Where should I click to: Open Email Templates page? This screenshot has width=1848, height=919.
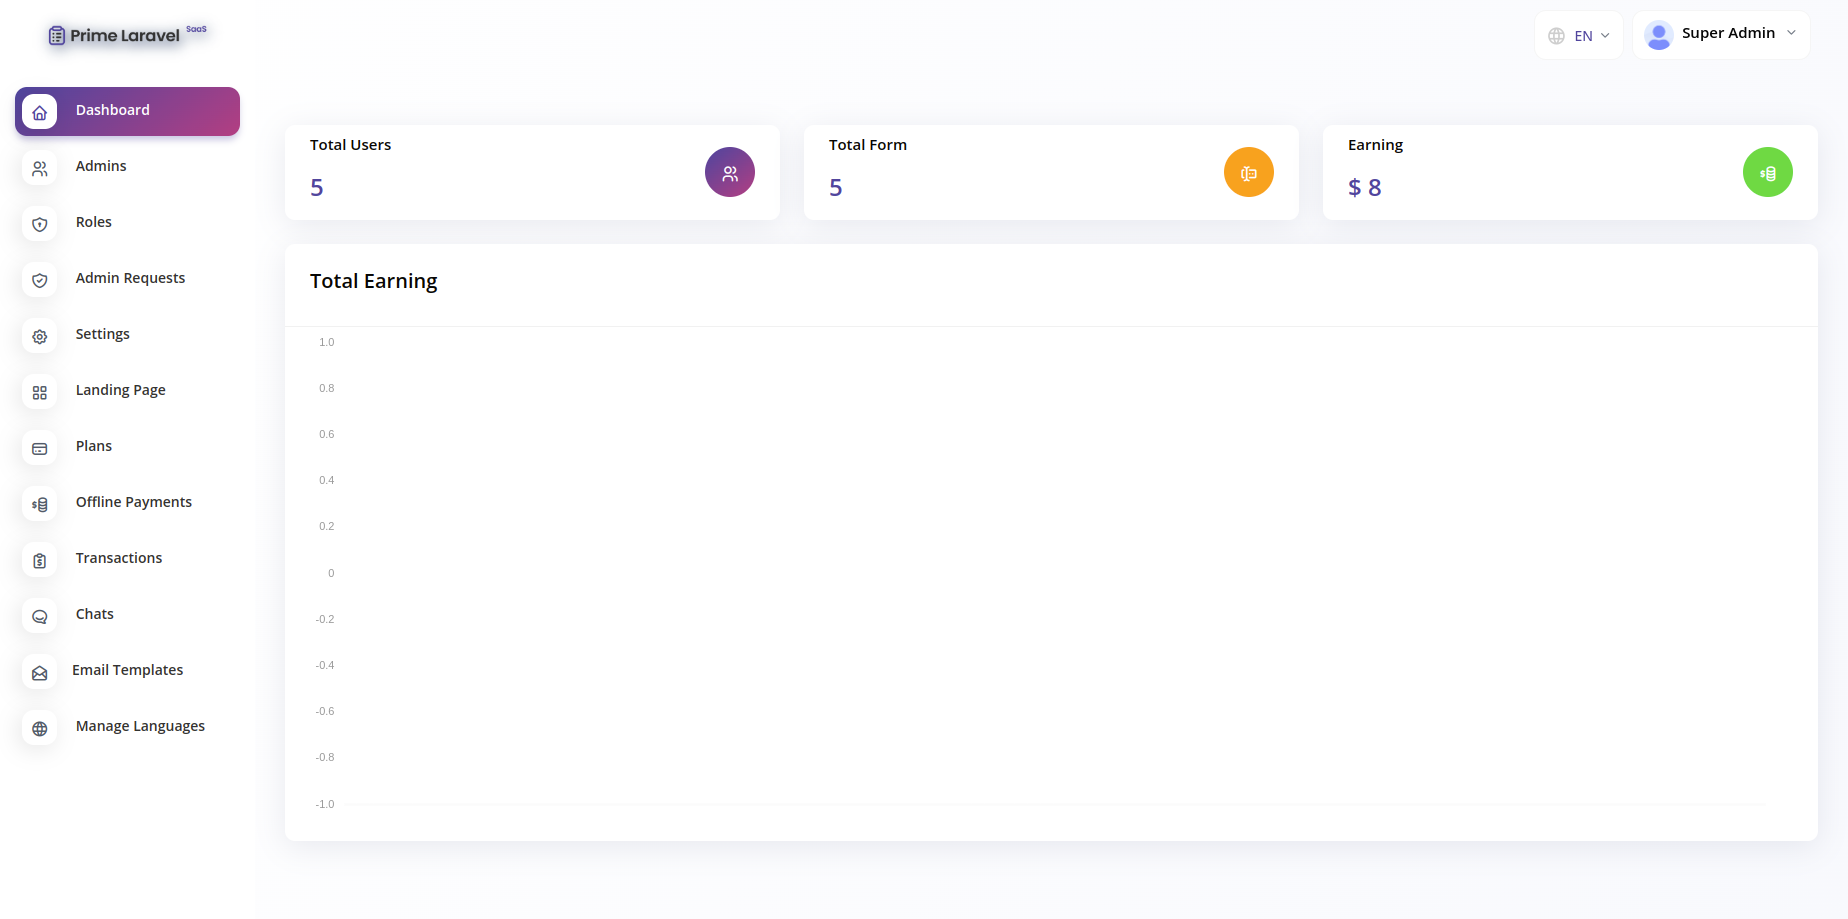[x=127, y=671]
